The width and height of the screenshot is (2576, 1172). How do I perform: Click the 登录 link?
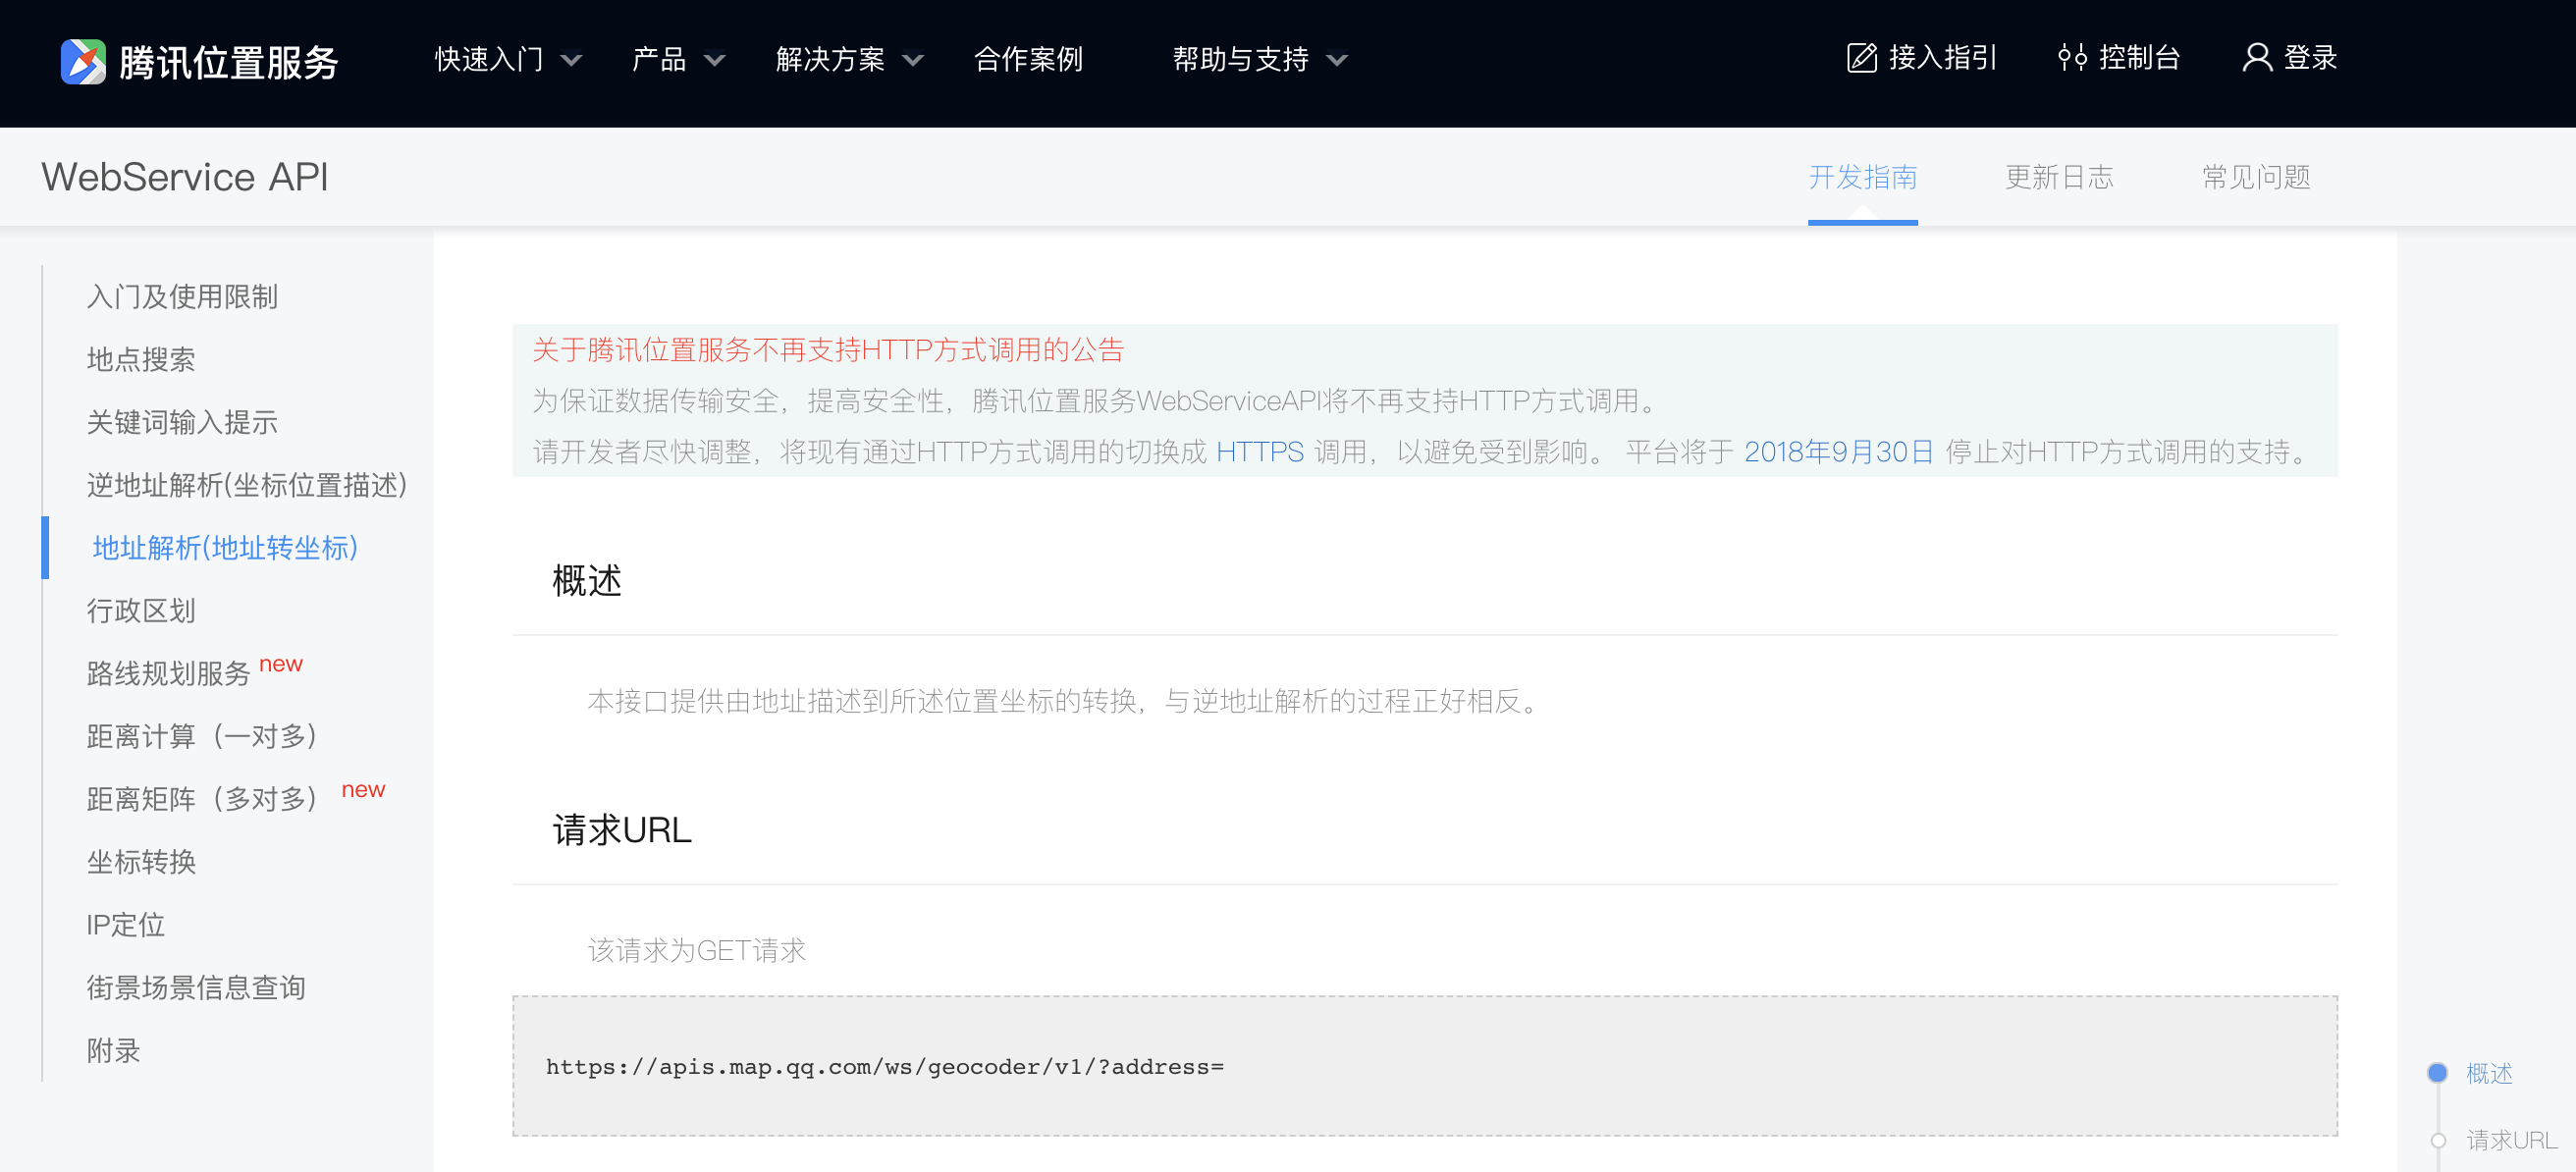click(x=2310, y=58)
